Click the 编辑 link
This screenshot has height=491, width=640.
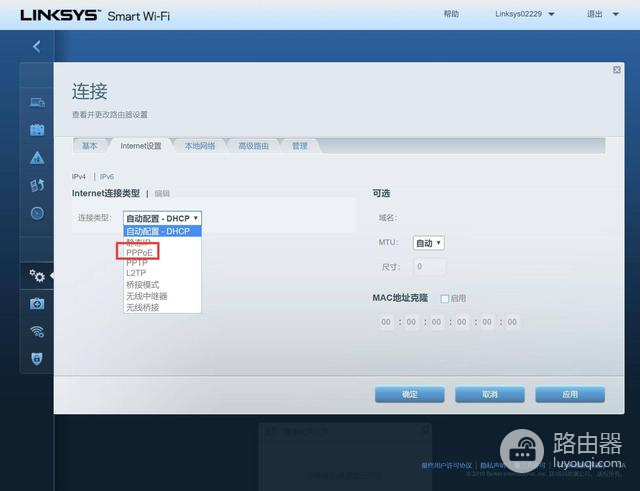[162, 193]
